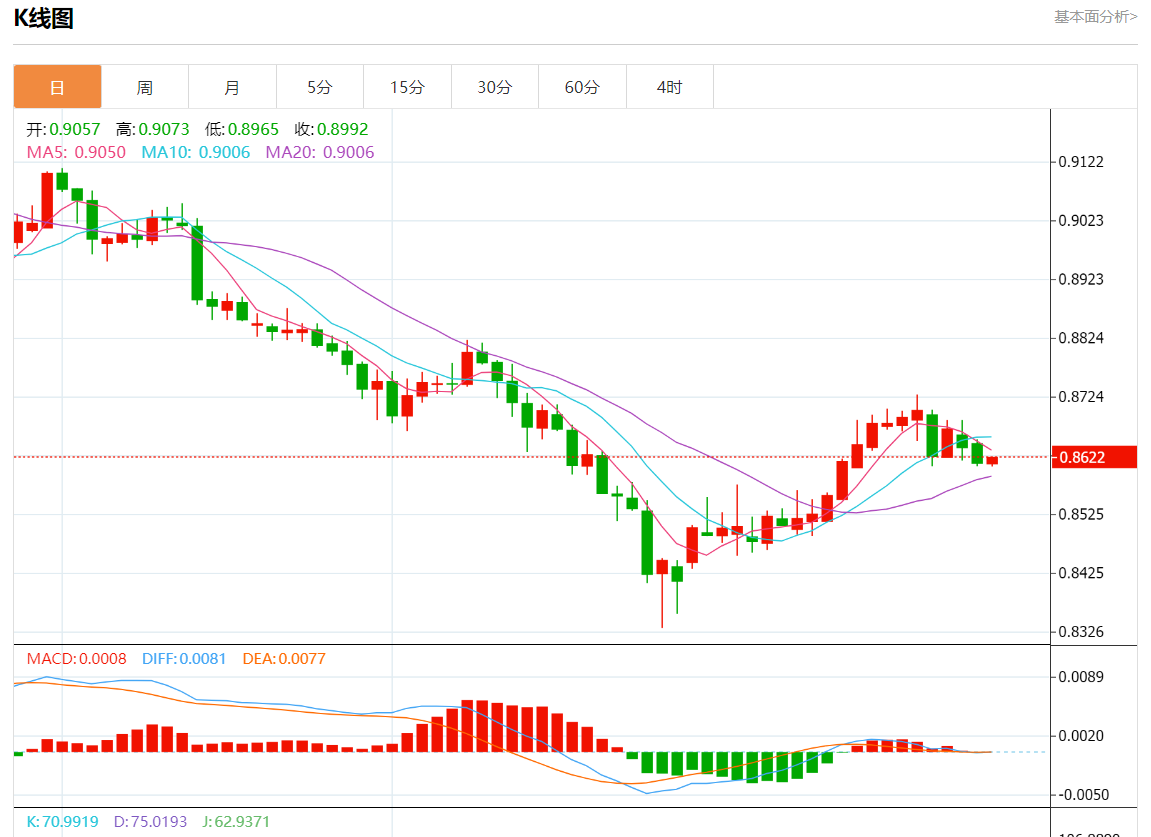Switch to the 日 daily chart tab
Viewport: 1151px width, 837px height.
57,87
